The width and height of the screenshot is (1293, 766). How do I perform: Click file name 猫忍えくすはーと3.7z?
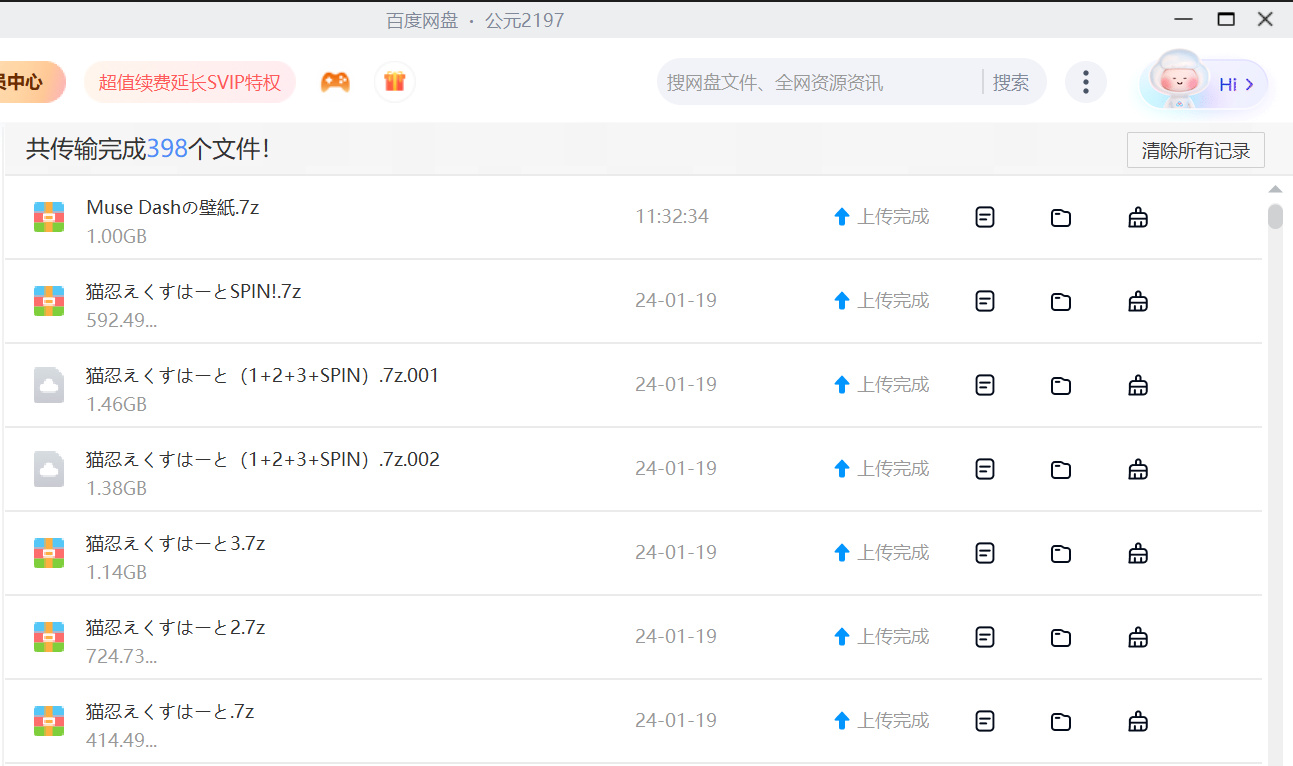point(176,543)
